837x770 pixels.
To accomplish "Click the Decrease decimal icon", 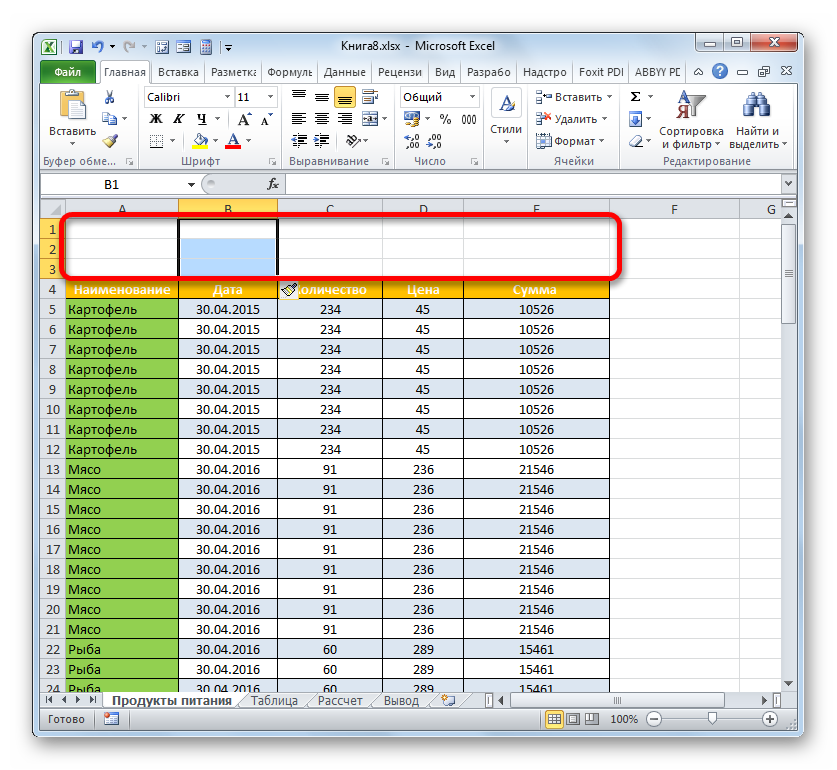I will (435, 141).
